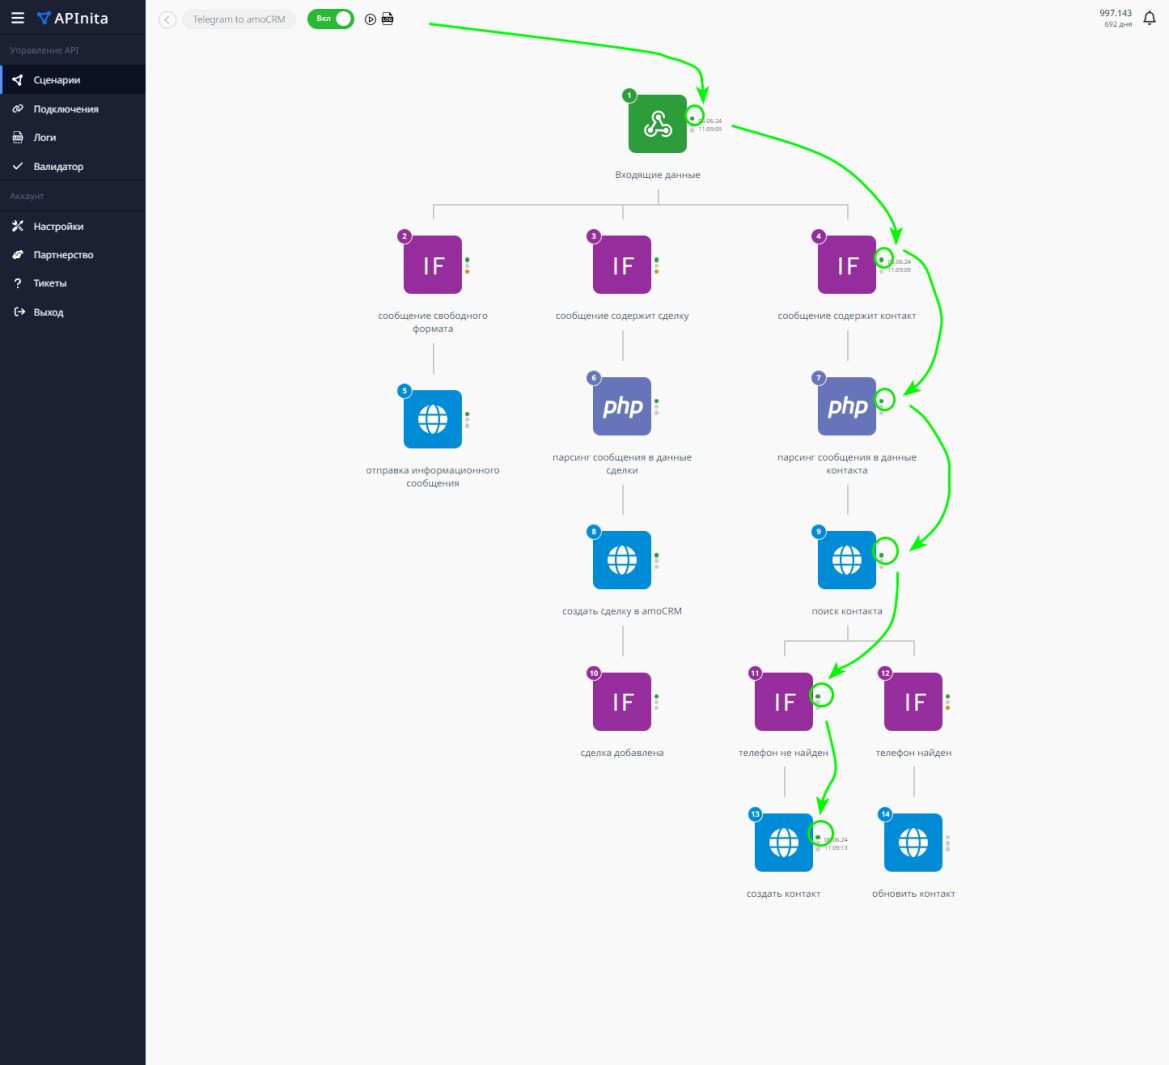Open 'Подключения' in the sidebar

pos(66,109)
